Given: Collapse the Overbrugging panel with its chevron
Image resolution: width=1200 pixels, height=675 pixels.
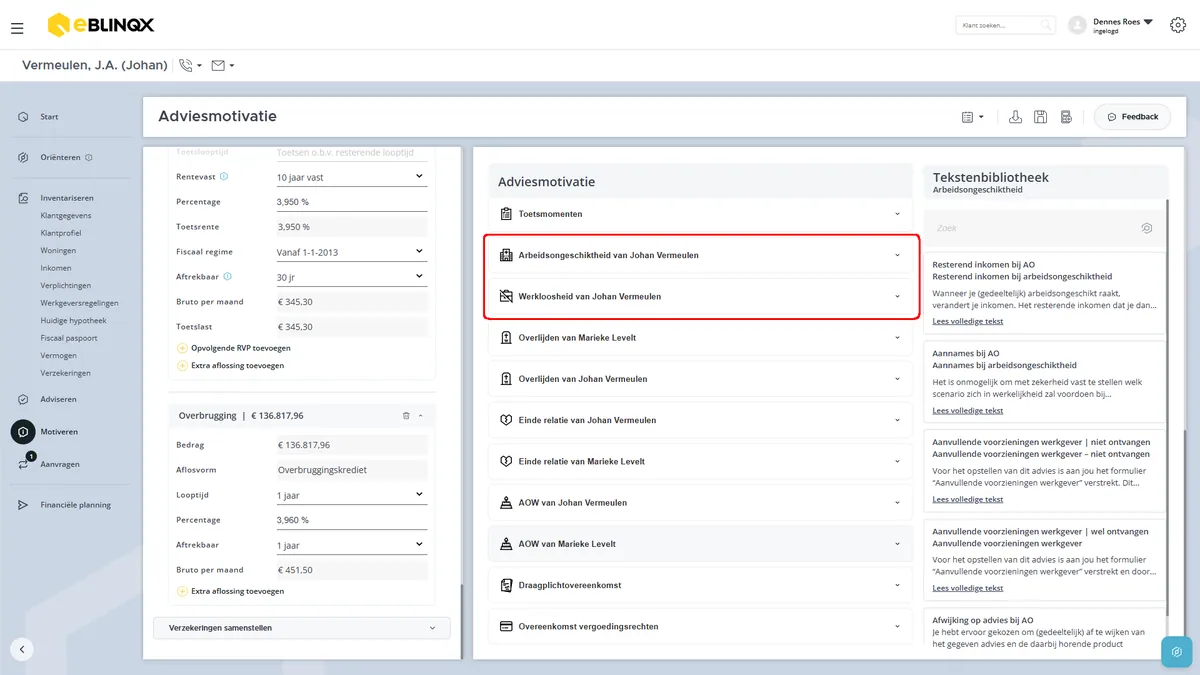Looking at the screenshot, I should 421,415.
